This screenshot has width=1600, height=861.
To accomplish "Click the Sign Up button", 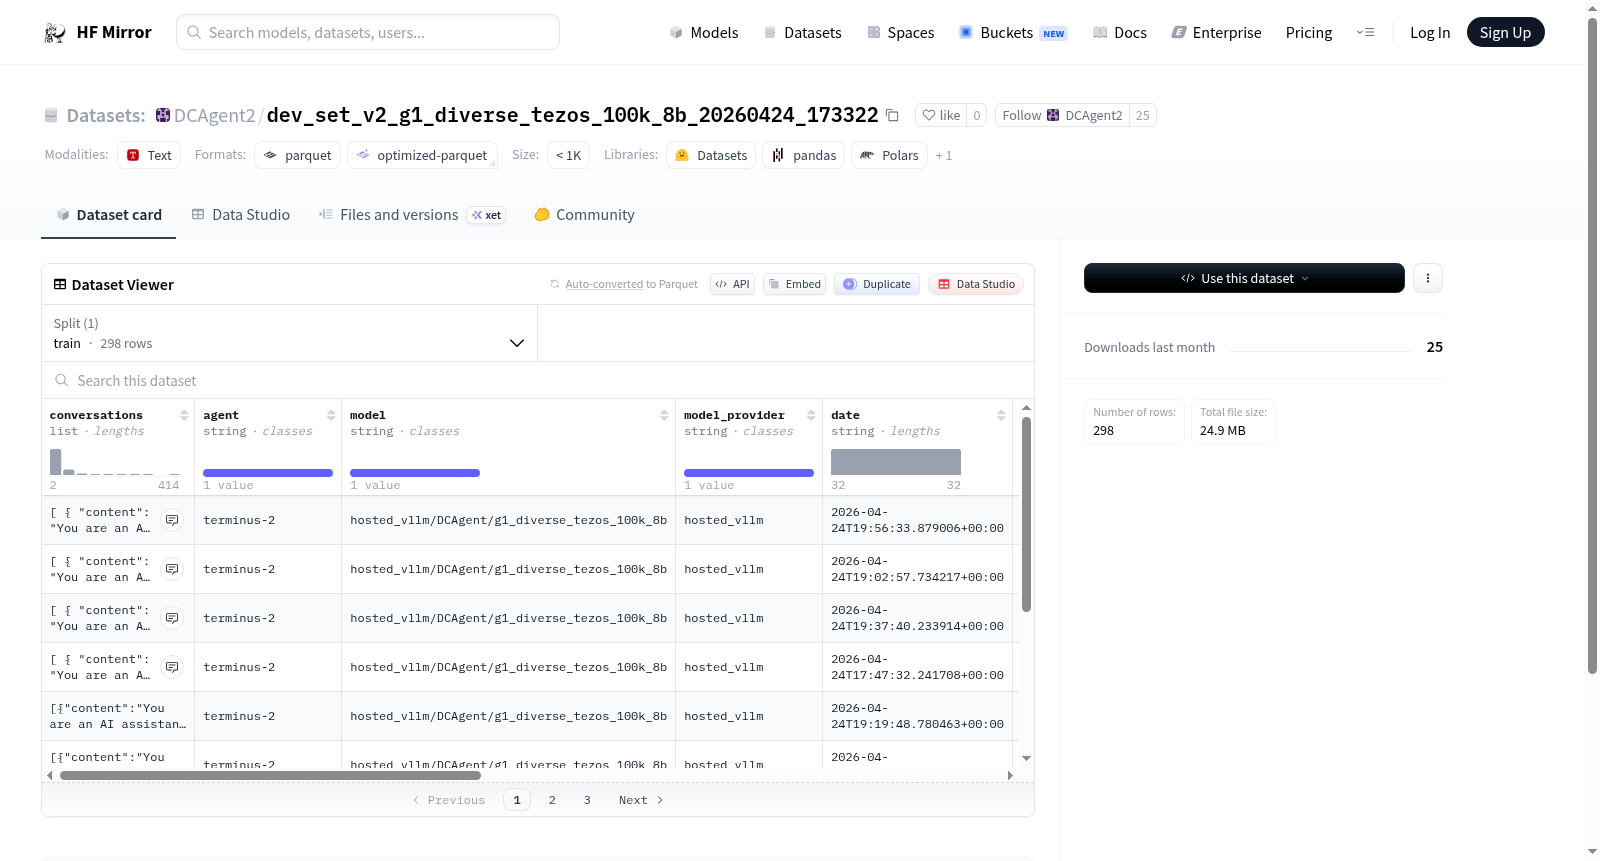I will 1505,32.
